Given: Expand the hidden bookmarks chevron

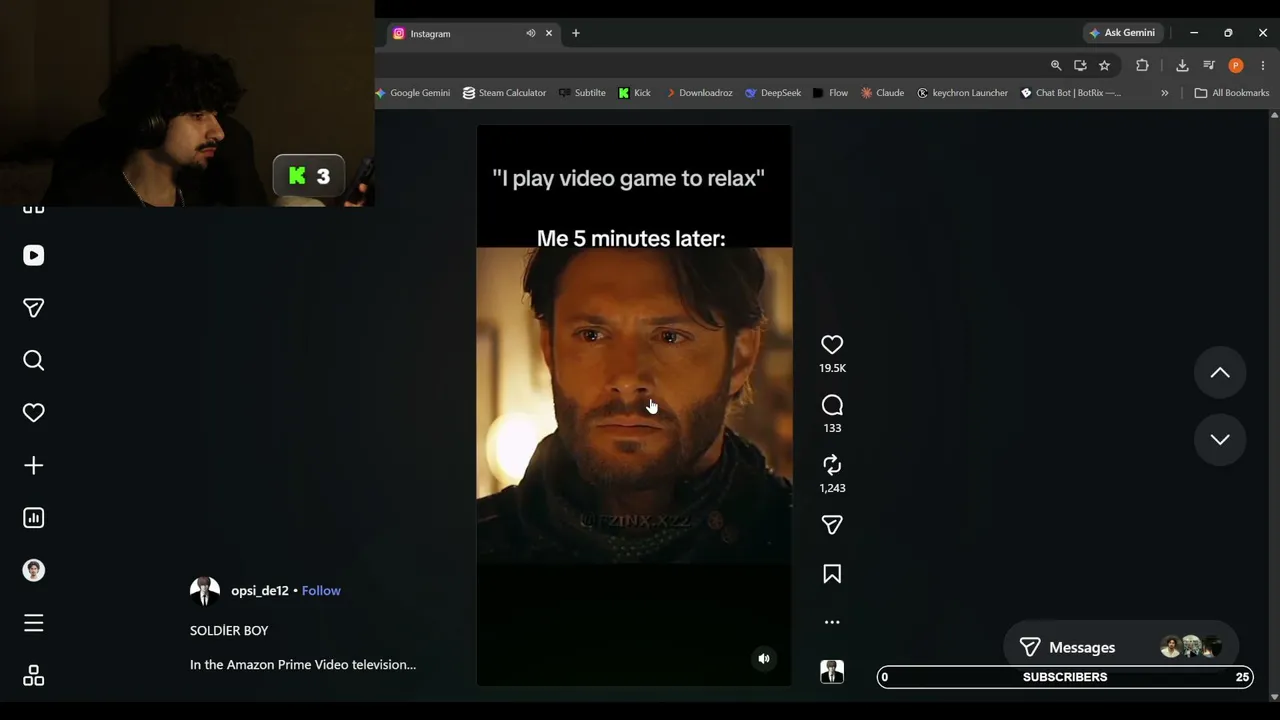Looking at the screenshot, I should 1164,93.
